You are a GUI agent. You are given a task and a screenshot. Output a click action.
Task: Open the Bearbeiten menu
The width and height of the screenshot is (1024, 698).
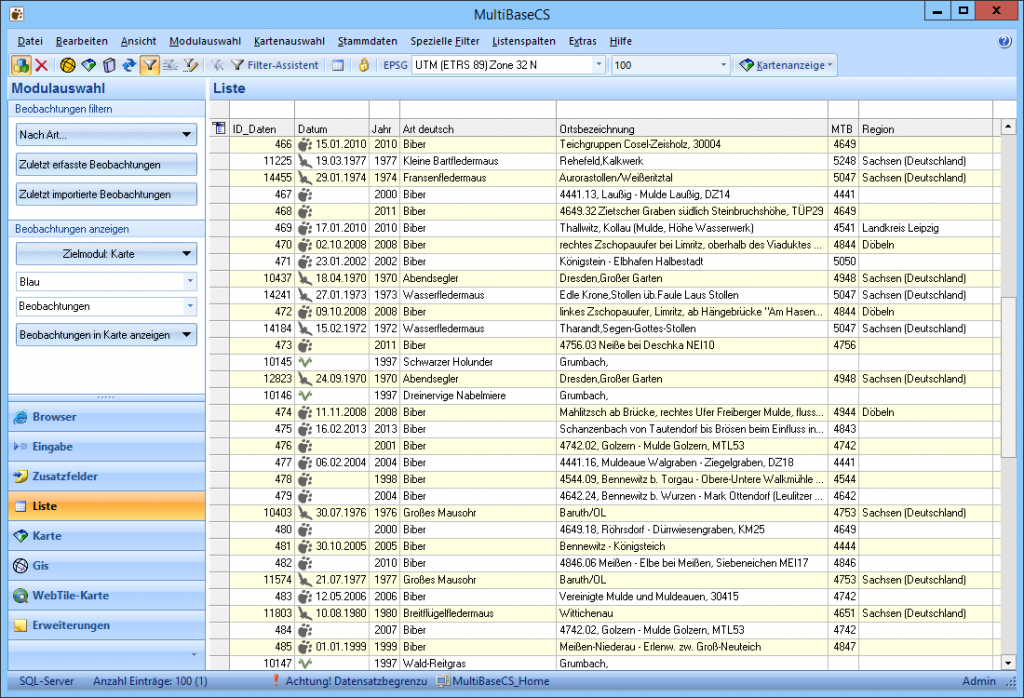tap(82, 41)
